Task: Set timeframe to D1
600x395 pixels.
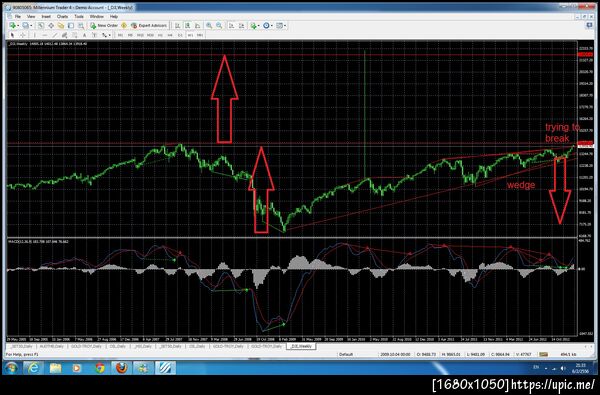Action: [180, 35]
